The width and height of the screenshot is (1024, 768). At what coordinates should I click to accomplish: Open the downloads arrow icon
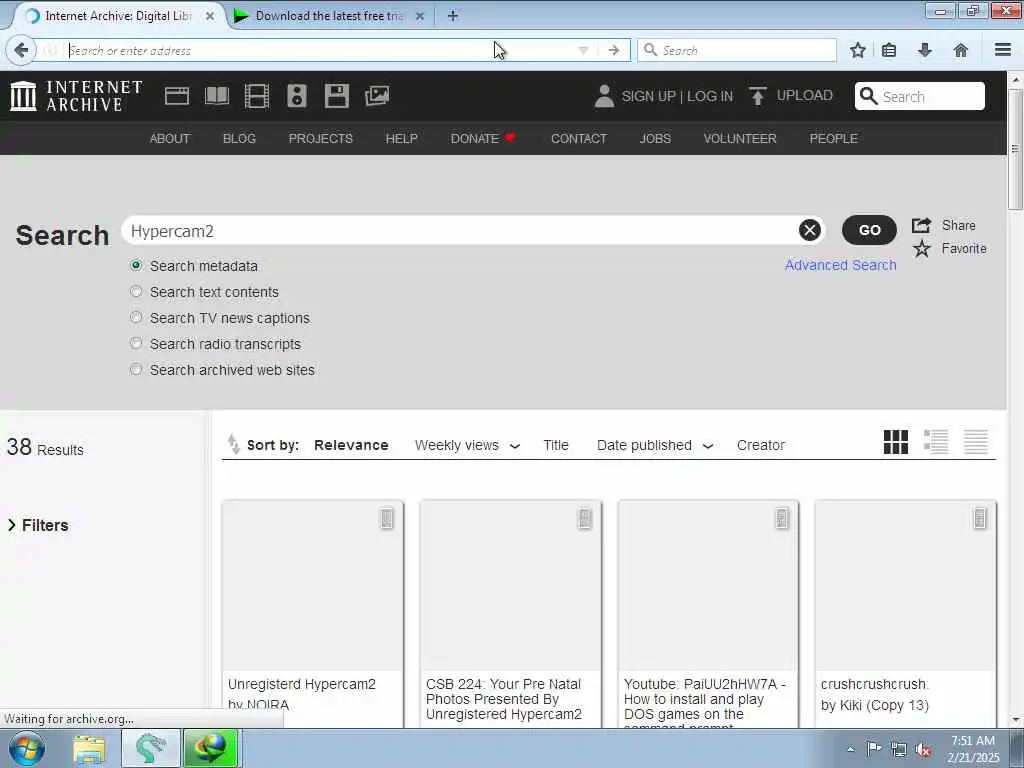pyautogui.click(x=925, y=50)
